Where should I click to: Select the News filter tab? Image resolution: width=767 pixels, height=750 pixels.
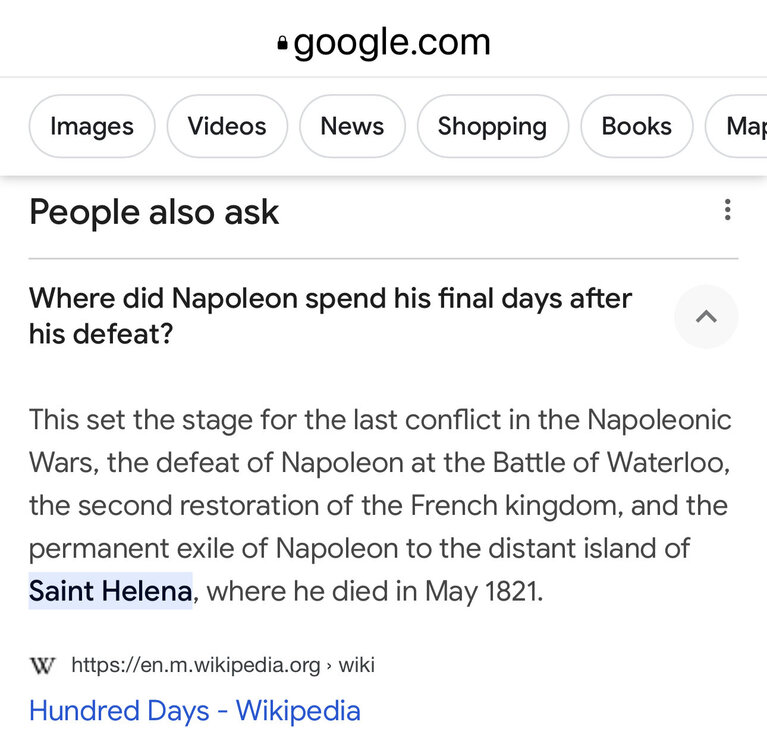(x=352, y=126)
